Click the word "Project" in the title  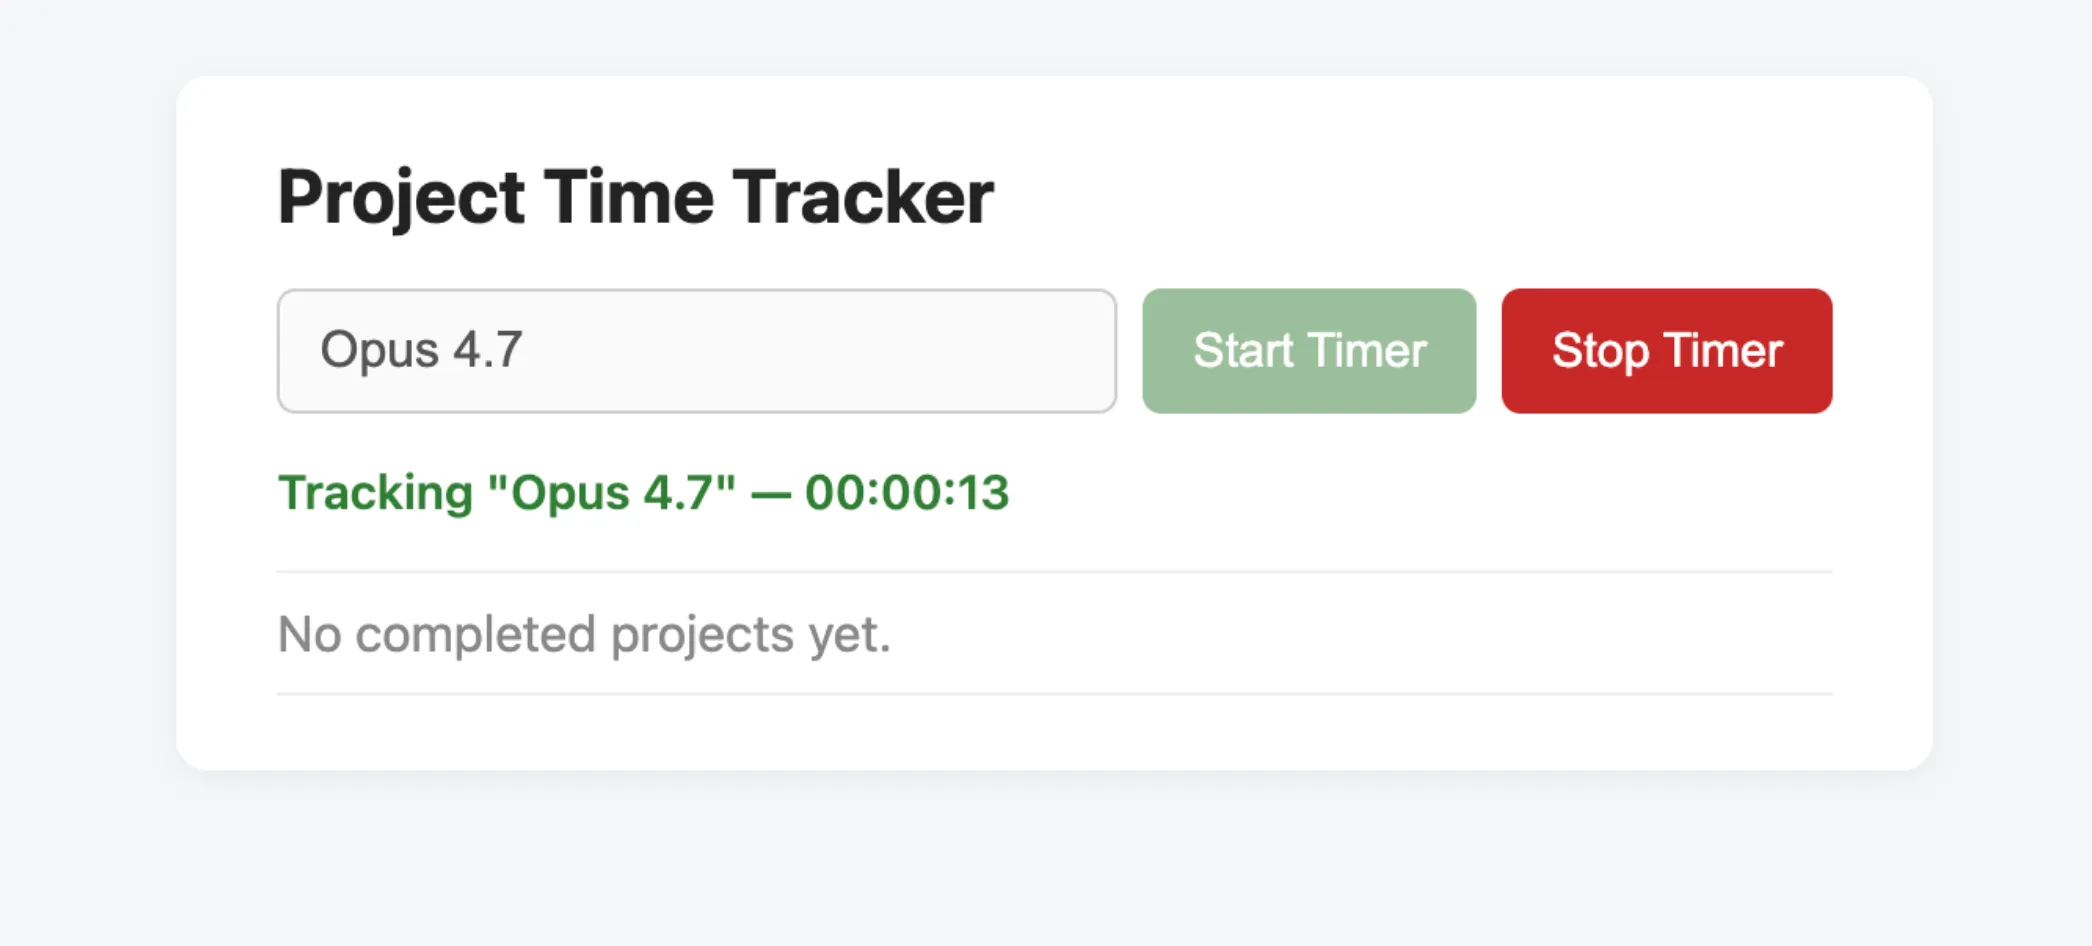click(x=400, y=197)
